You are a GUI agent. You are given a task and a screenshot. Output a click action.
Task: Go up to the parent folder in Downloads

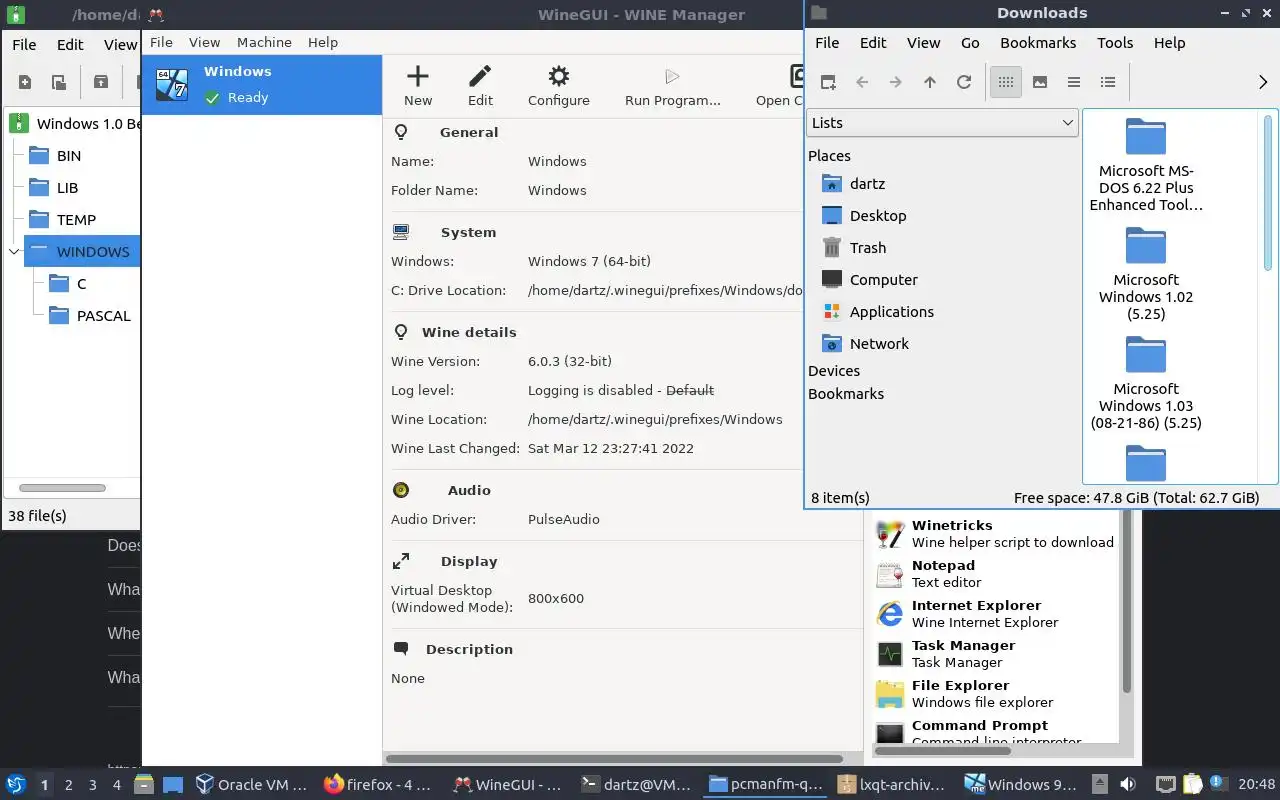(x=930, y=82)
